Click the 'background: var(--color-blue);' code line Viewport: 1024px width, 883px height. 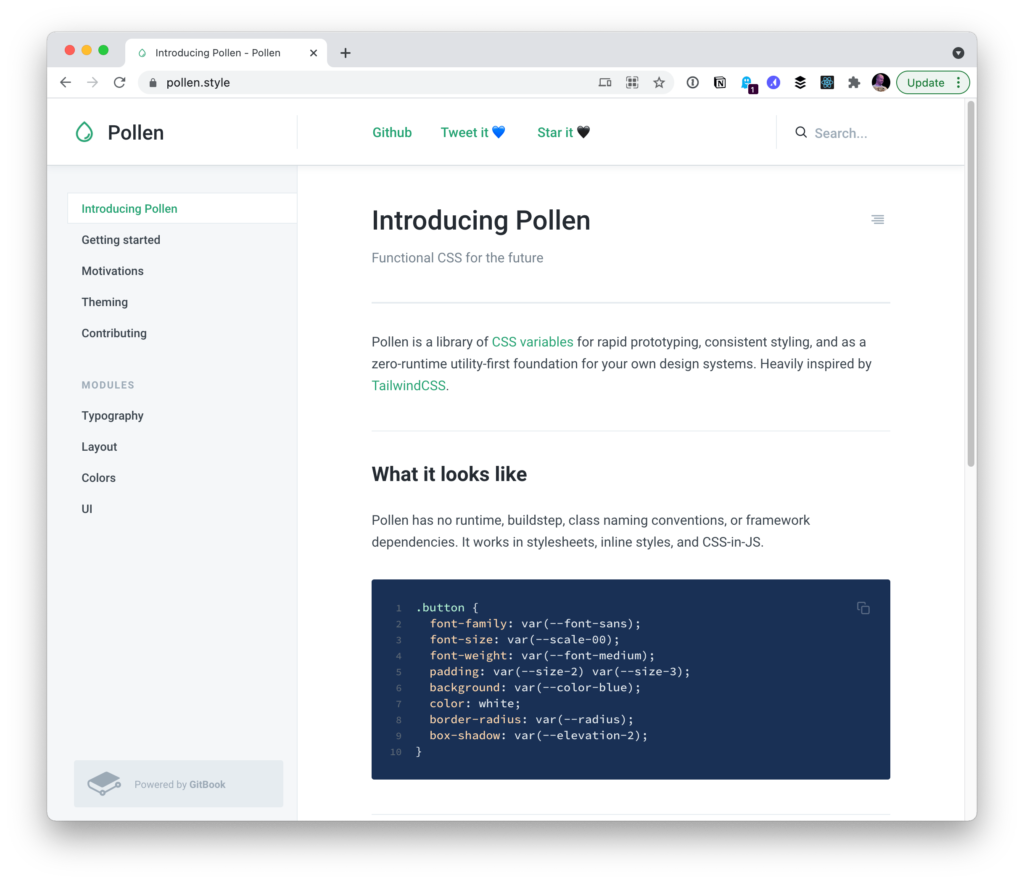tap(535, 688)
